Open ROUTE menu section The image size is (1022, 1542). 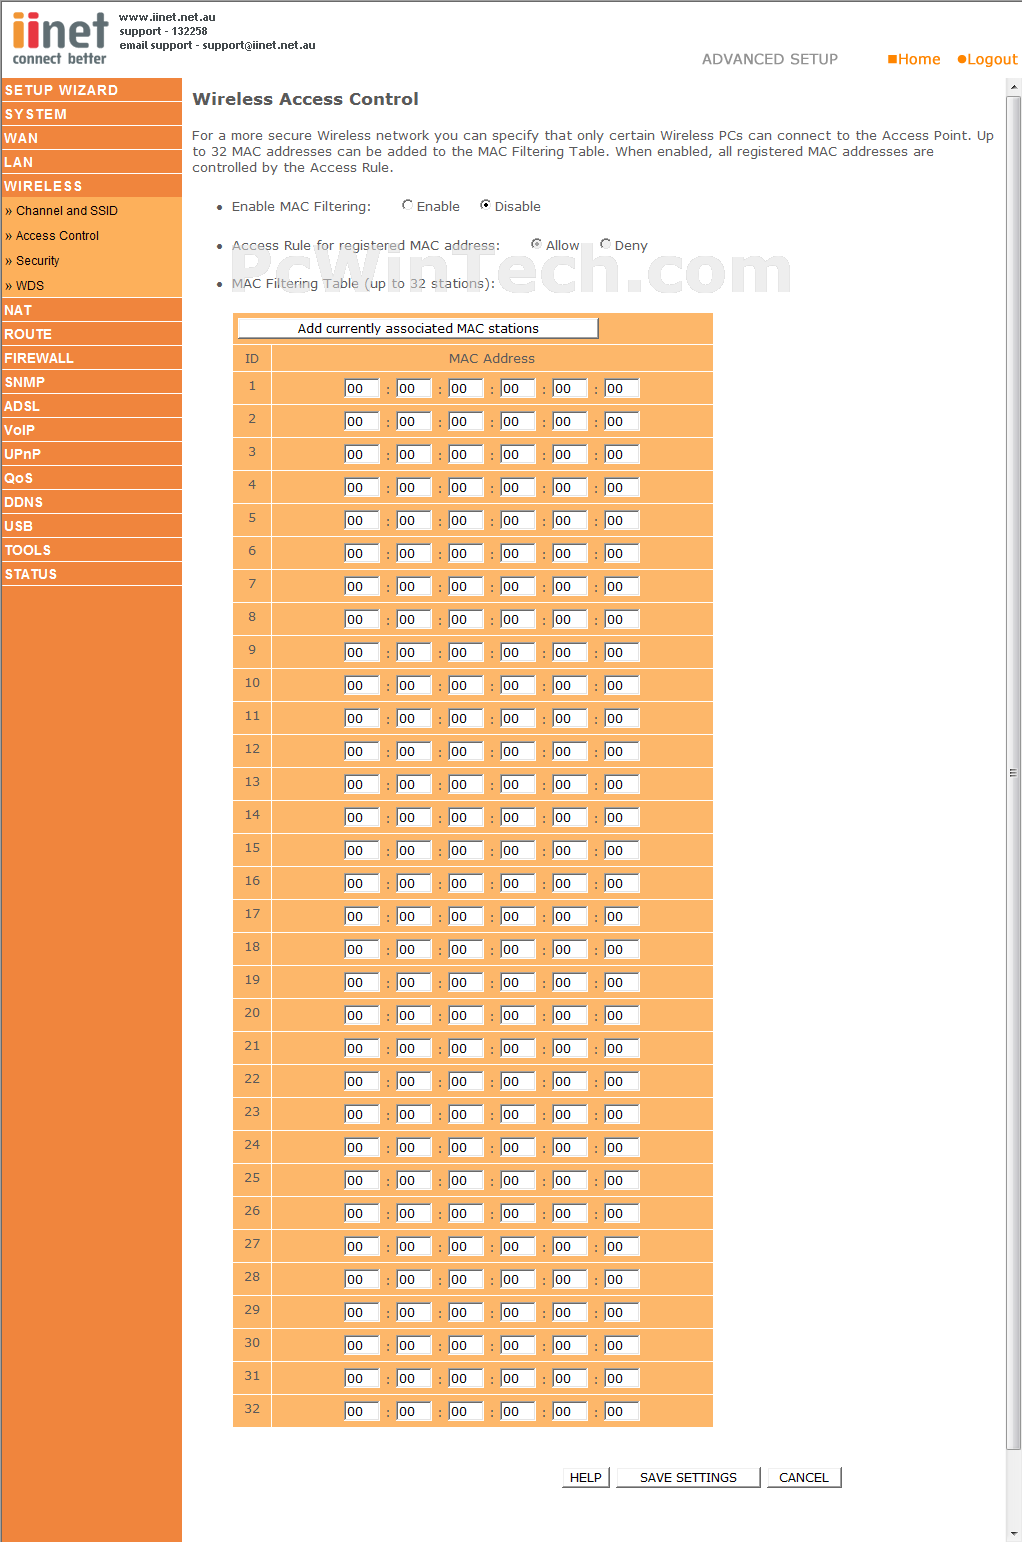(91, 334)
